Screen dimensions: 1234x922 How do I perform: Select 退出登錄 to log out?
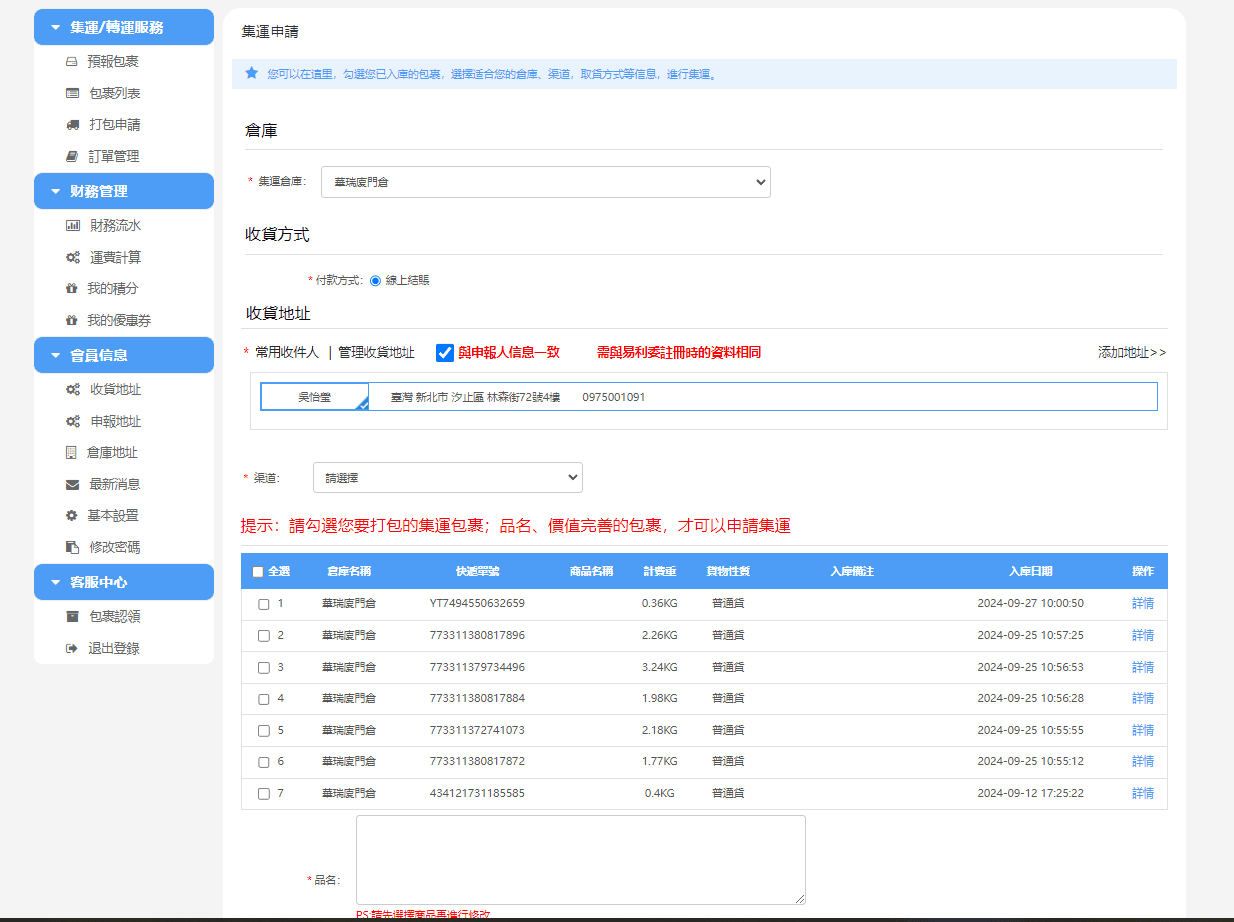pyautogui.click(x=114, y=648)
